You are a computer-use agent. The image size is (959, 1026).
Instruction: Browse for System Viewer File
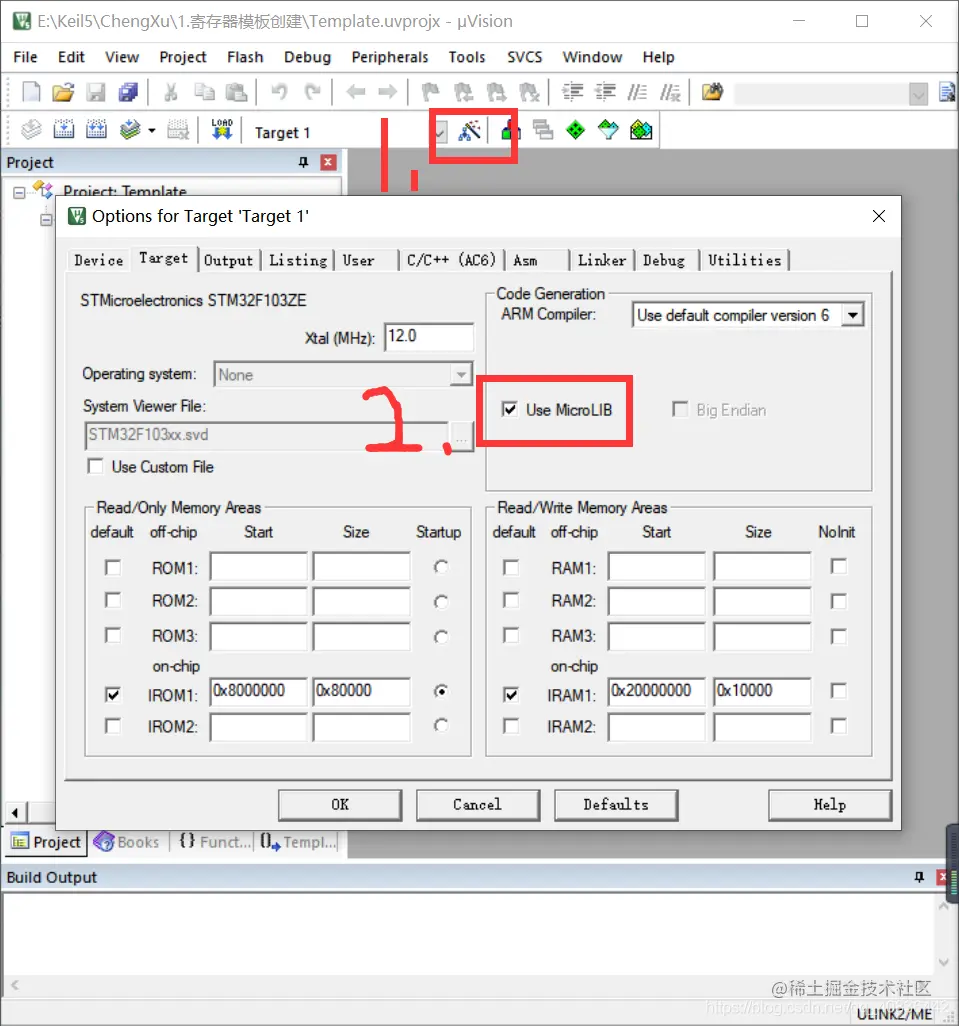[462, 436]
